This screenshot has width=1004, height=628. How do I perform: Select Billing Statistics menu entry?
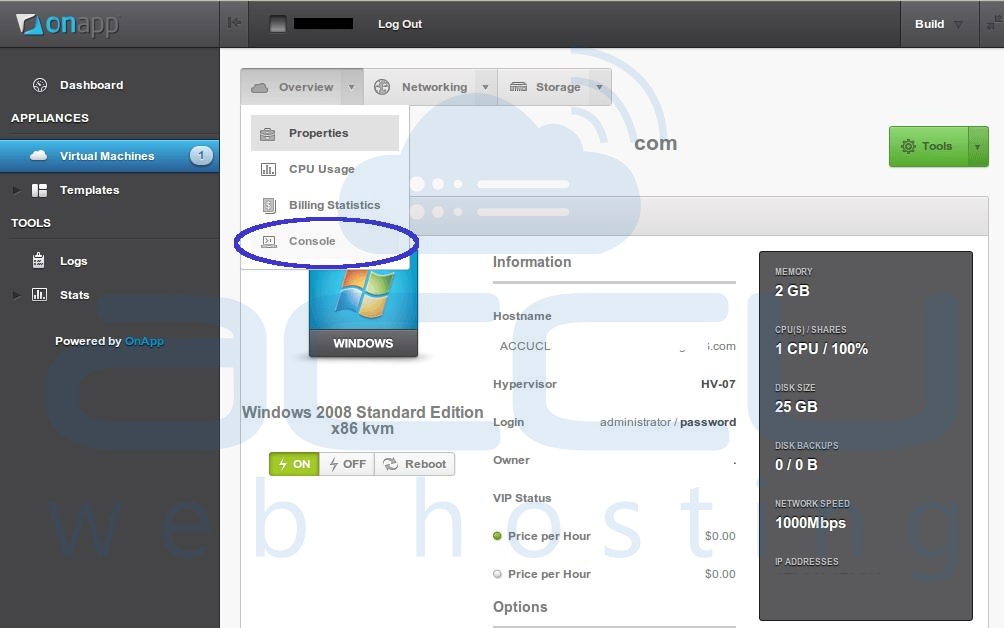coord(325,205)
